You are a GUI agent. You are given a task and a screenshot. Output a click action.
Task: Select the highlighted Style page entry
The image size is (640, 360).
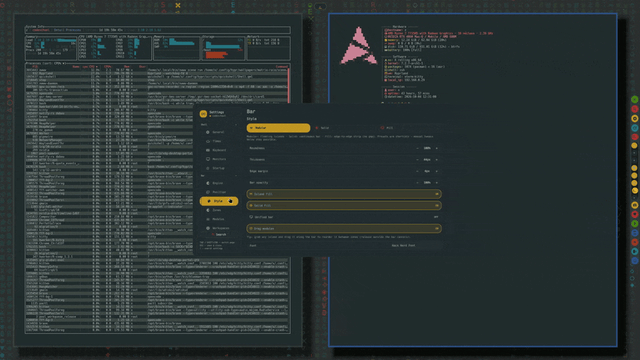tap(219, 201)
